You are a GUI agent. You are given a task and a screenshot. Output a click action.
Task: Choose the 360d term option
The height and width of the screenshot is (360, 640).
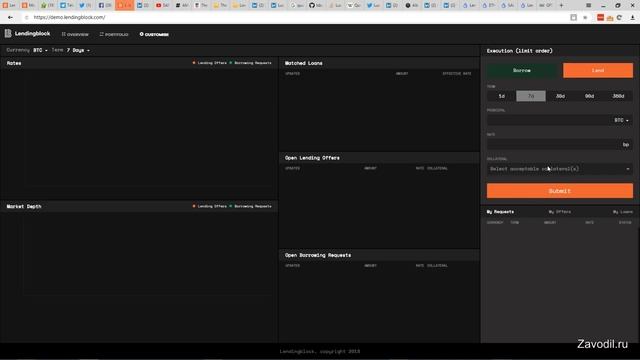(x=618, y=96)
